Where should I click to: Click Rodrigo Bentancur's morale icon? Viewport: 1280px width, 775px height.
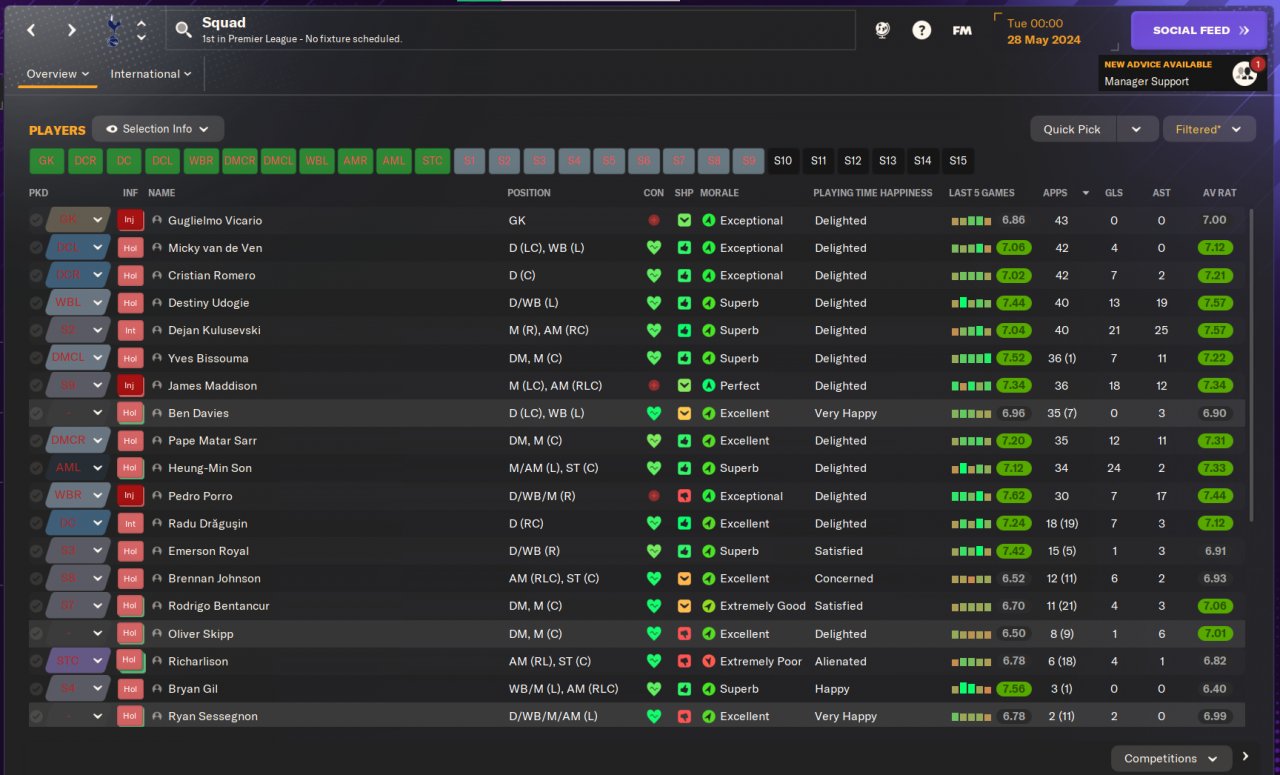click(709, 606)
